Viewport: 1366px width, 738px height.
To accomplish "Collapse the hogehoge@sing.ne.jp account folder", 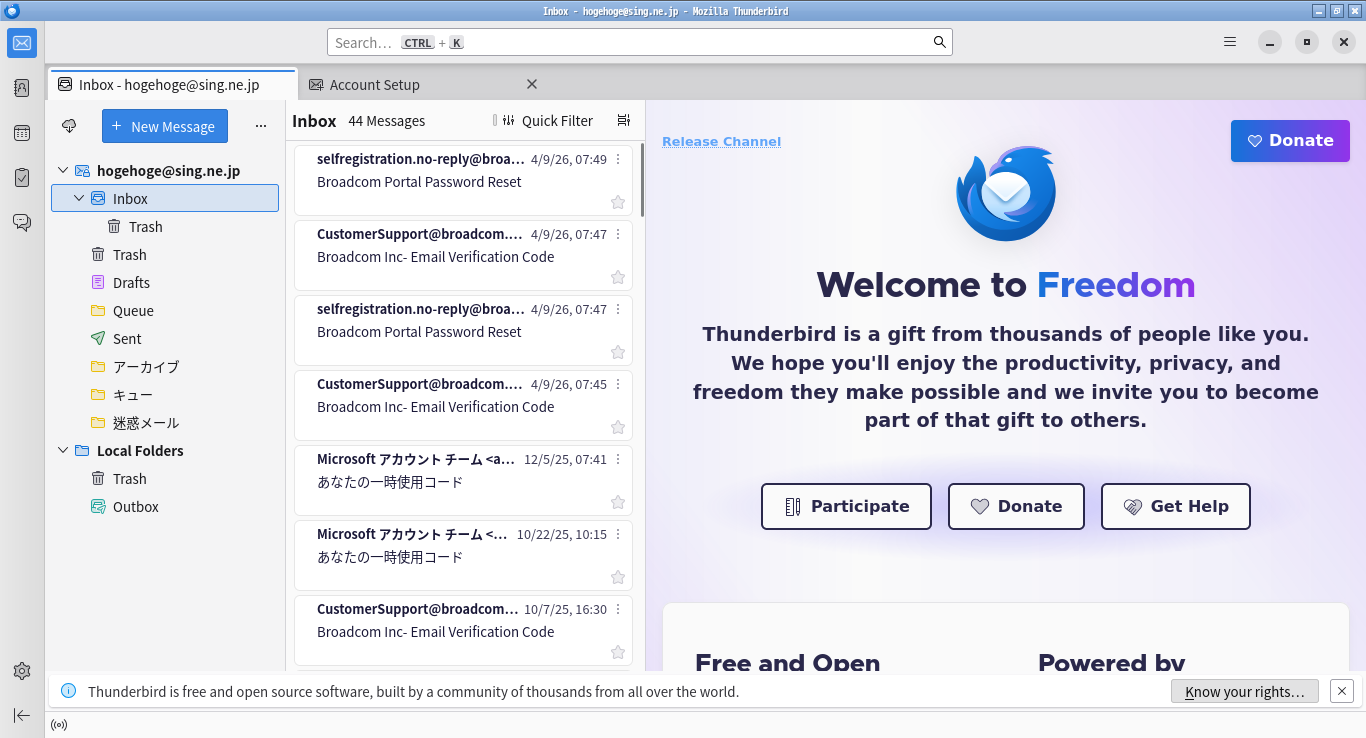I will 62,170.
